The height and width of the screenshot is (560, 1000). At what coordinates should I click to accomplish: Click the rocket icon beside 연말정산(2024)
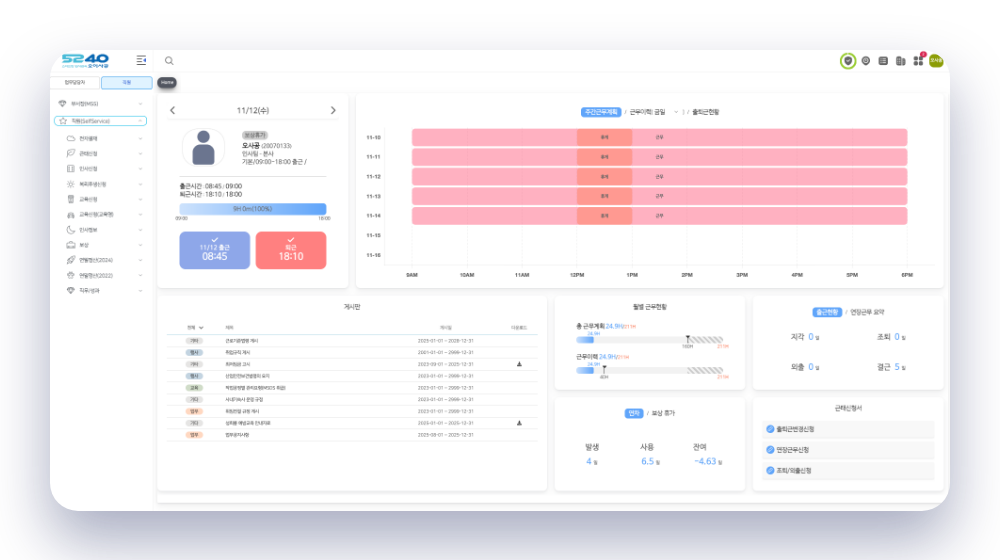(x=71, y=260)
